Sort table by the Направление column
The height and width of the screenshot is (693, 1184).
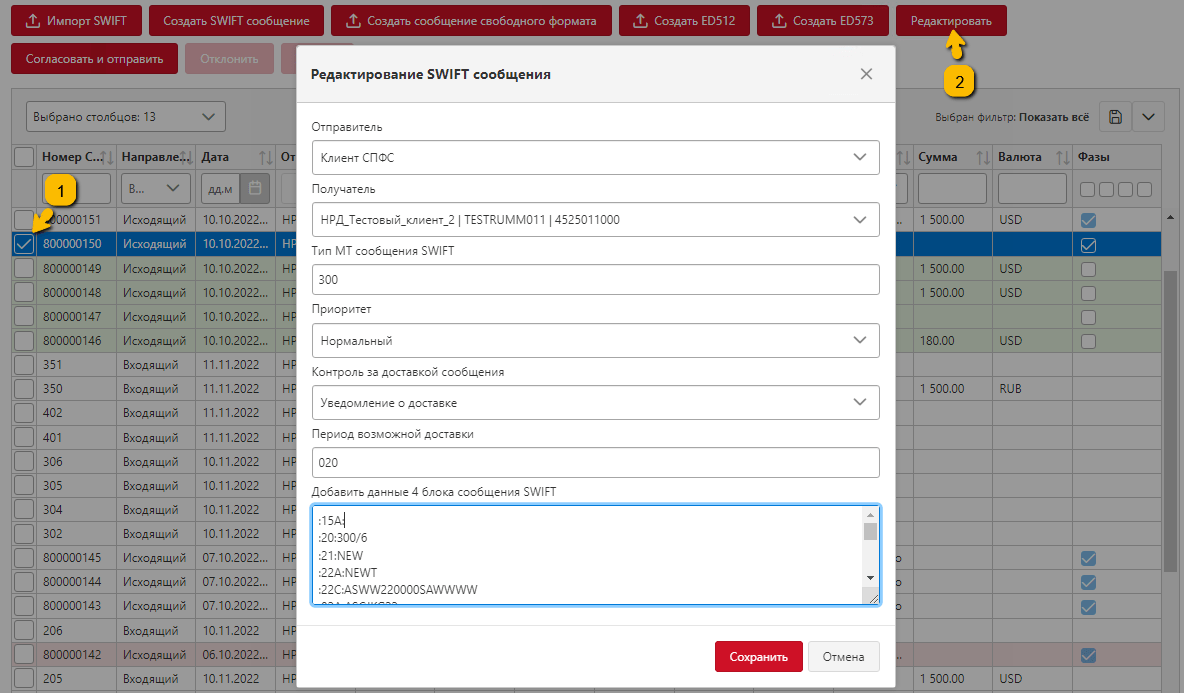pos(187,157)
